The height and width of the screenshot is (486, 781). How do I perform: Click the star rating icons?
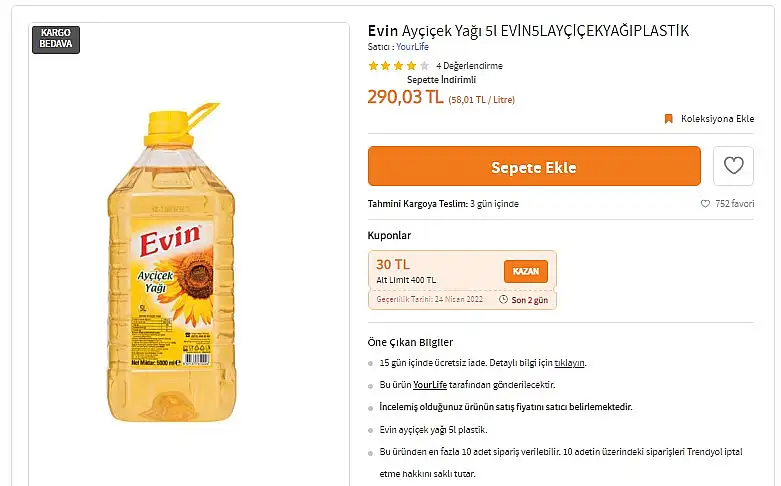[398, 66]
